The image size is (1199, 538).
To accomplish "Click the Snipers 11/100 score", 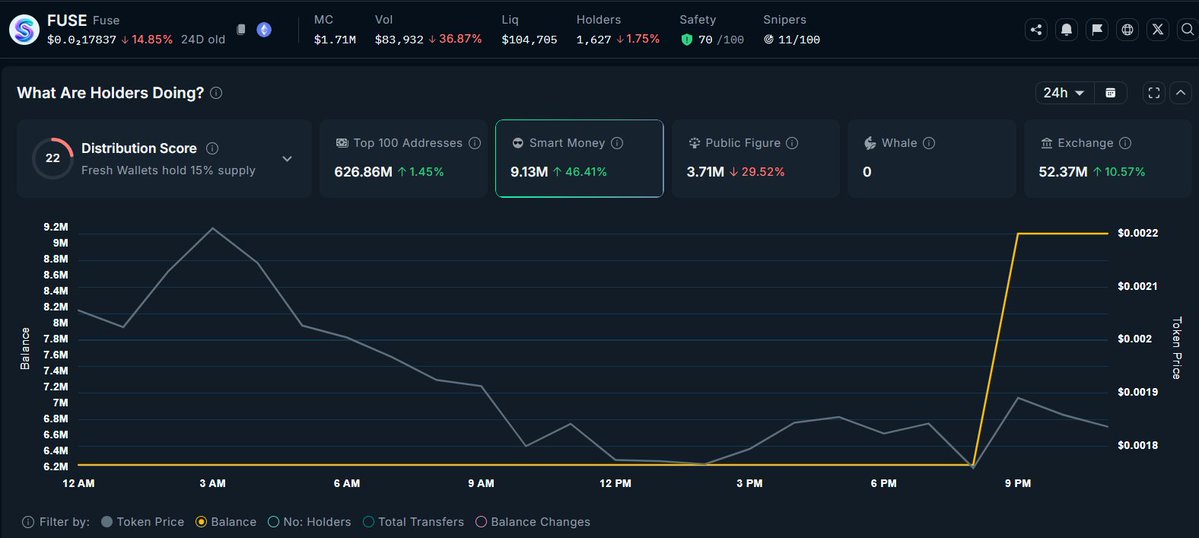I will (x=799, y=40).
